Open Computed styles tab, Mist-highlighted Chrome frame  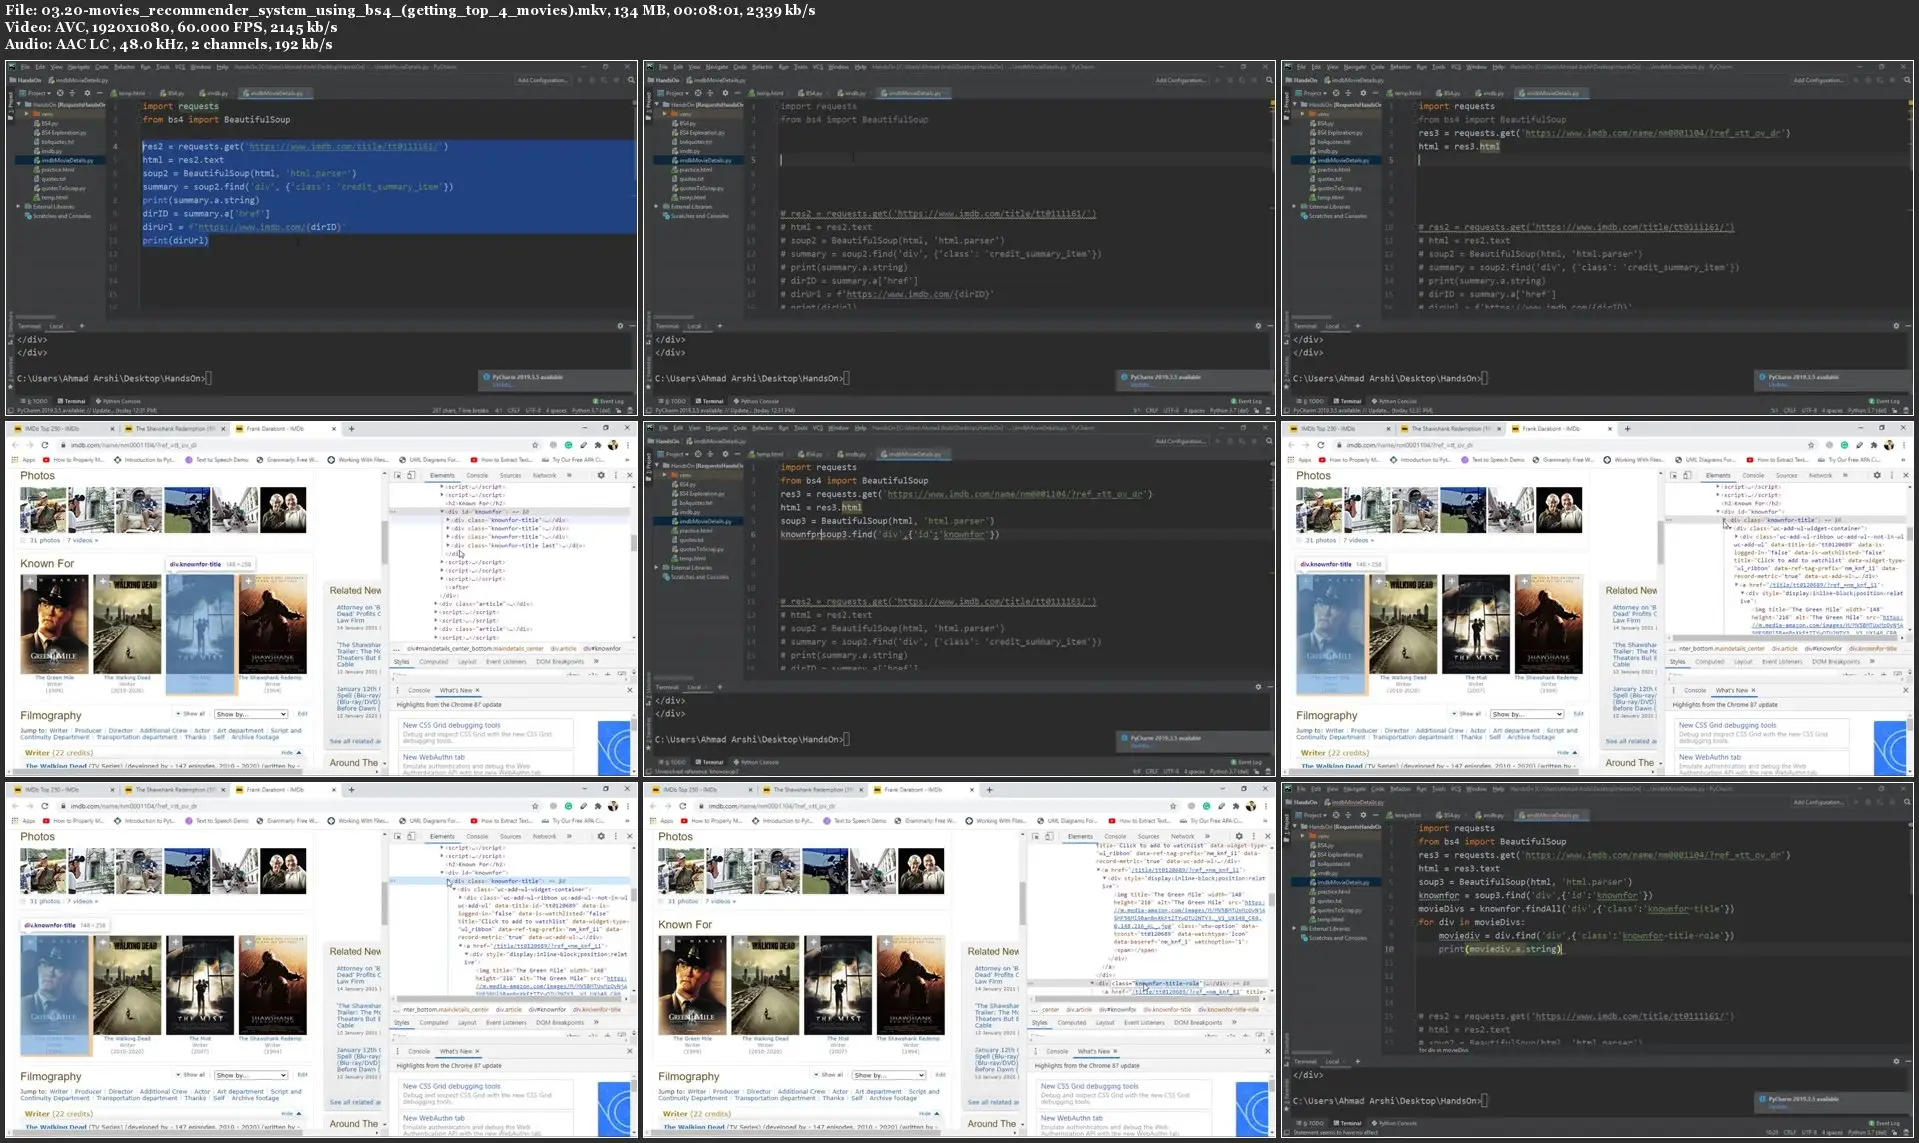434,661
